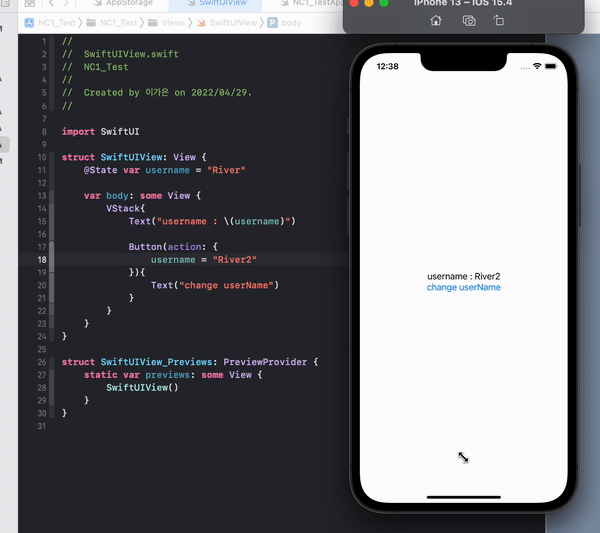Click the Xcode project icon in breadcrumb

[x=29, y=23]
